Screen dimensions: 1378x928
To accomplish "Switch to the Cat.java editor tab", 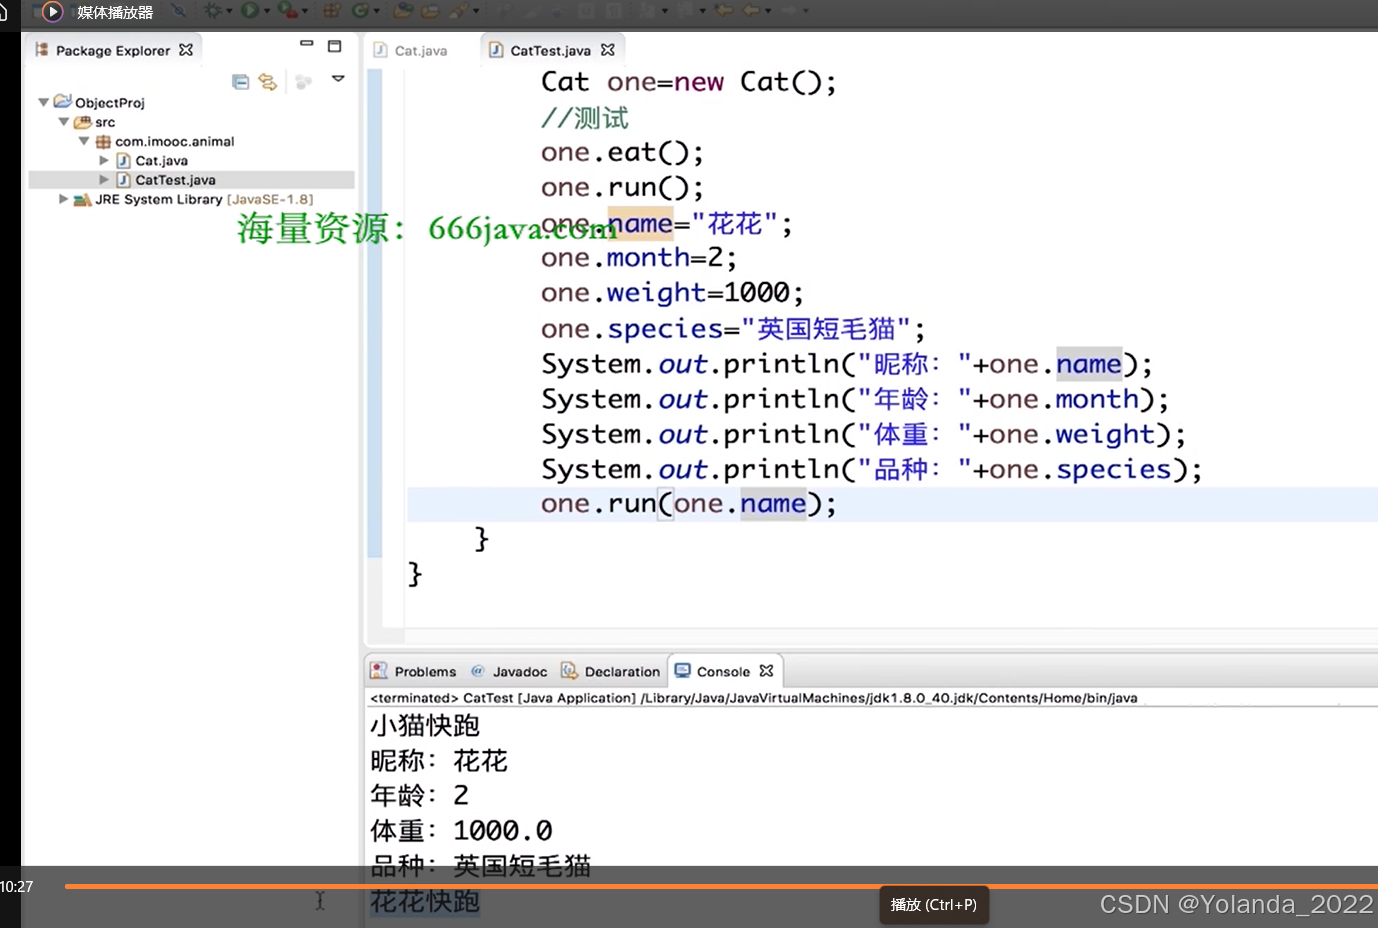I will pos(420,50).
